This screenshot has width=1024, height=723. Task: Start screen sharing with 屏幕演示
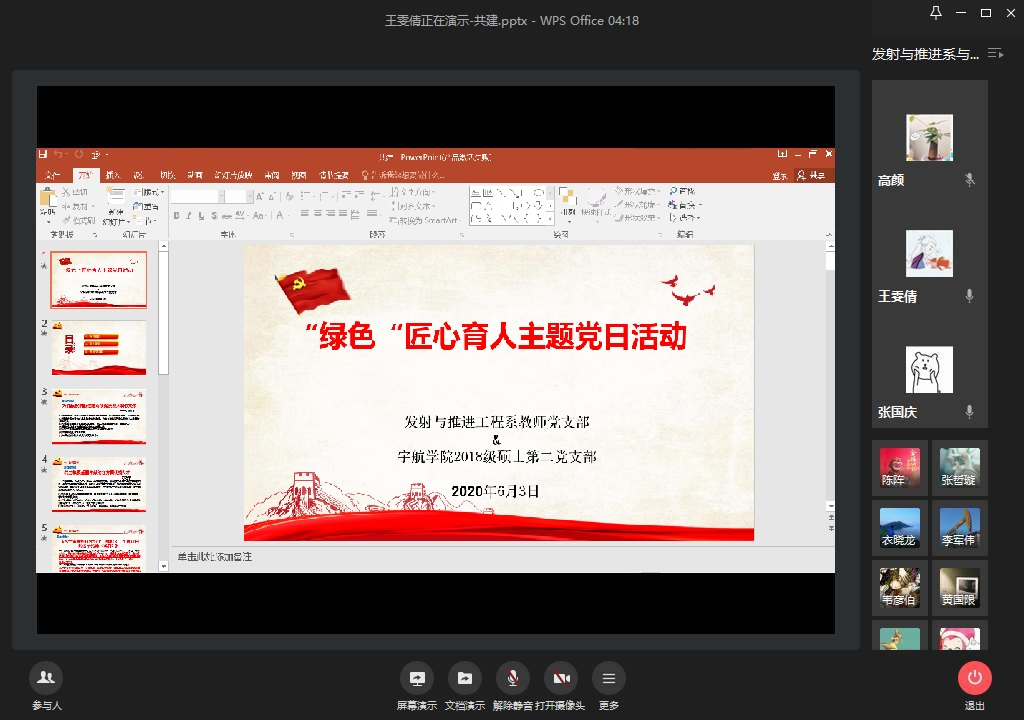pos(417,678)
